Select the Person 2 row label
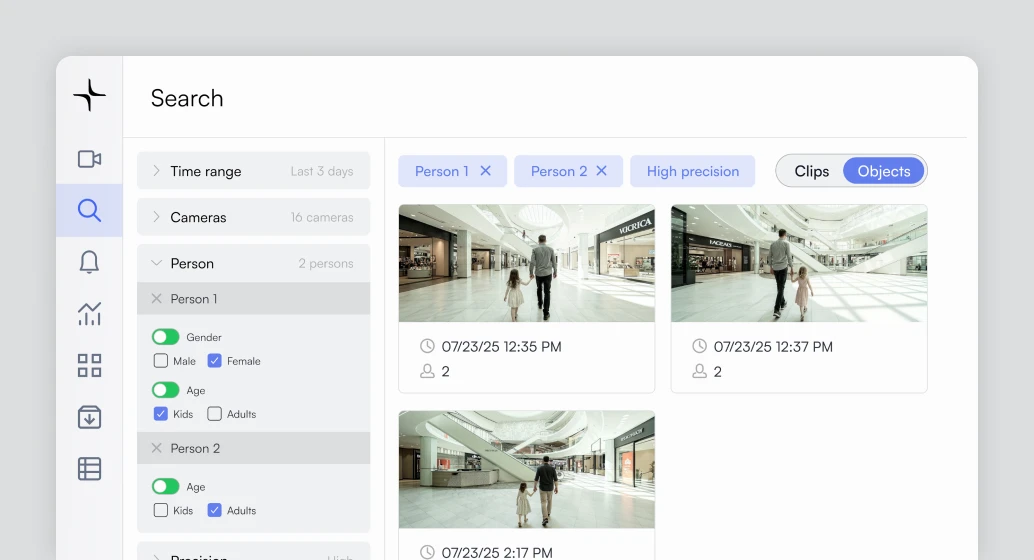 click(195, 449)
